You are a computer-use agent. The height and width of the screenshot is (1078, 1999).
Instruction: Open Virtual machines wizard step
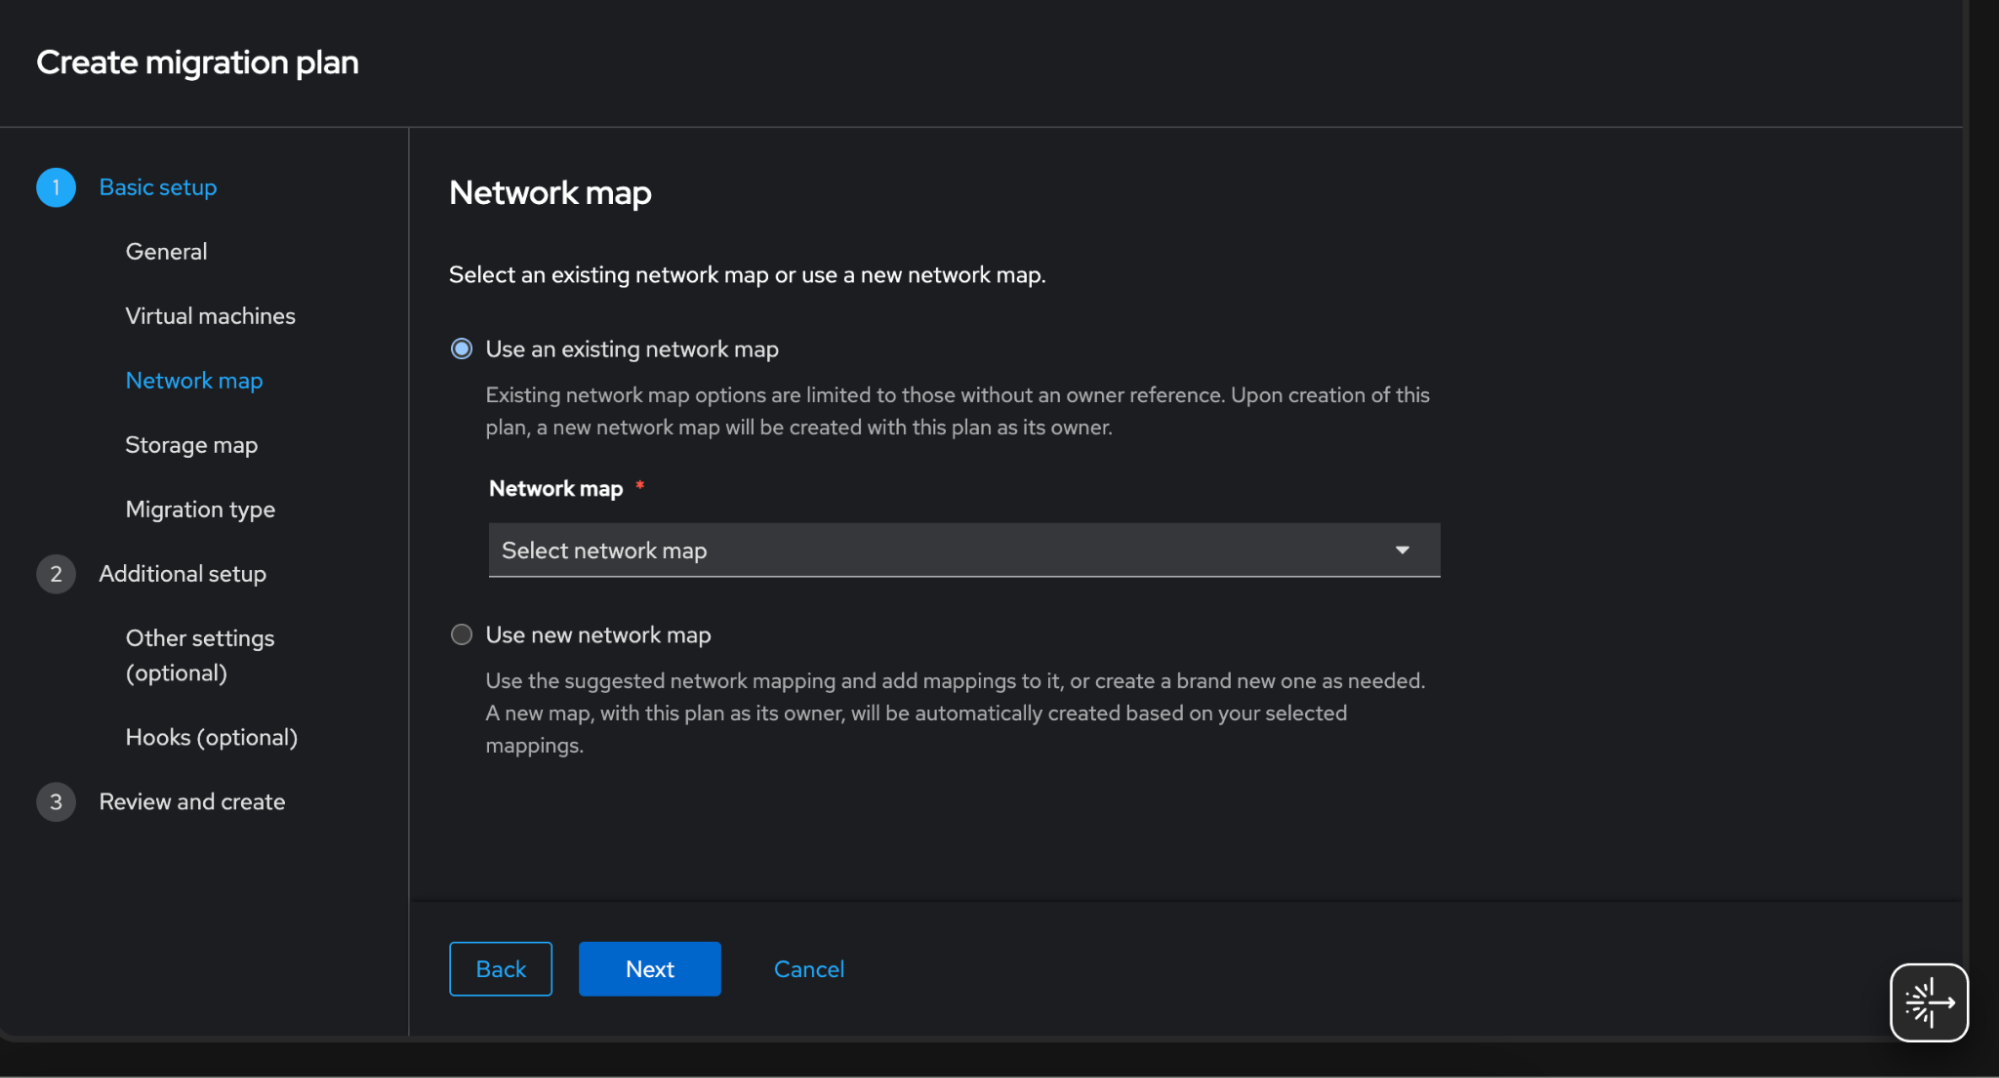pyautogui.click(x=210, y=316)
